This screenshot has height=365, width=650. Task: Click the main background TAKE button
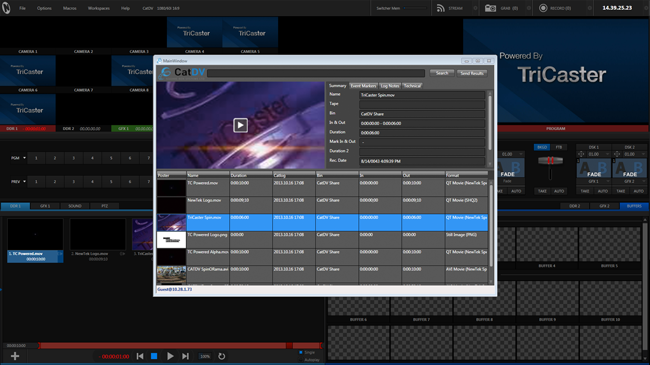(x=542, y=191)
